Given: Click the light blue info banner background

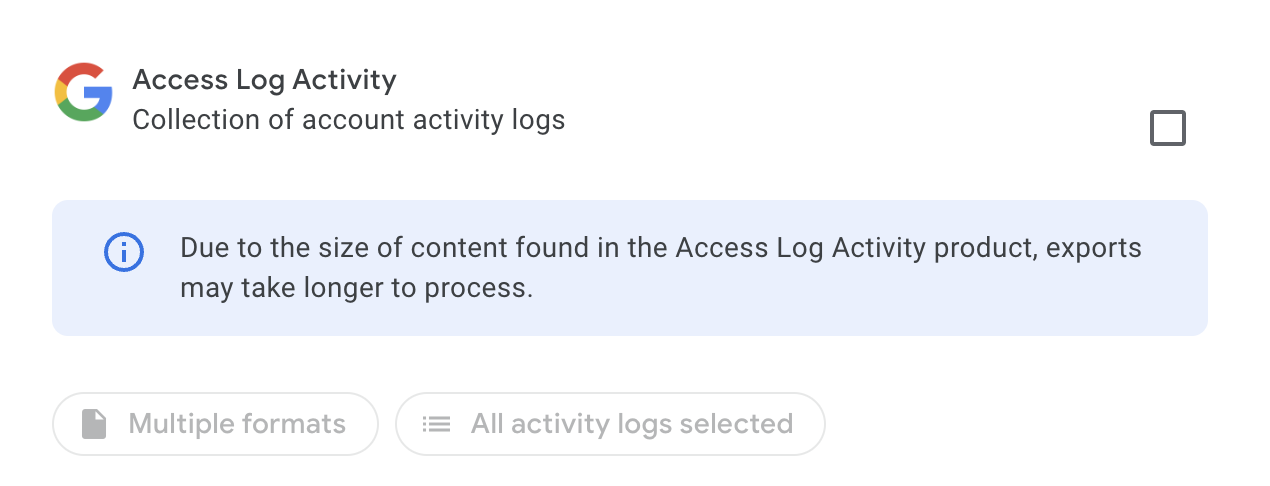Looking at the screenshot, I should (630, 268).
